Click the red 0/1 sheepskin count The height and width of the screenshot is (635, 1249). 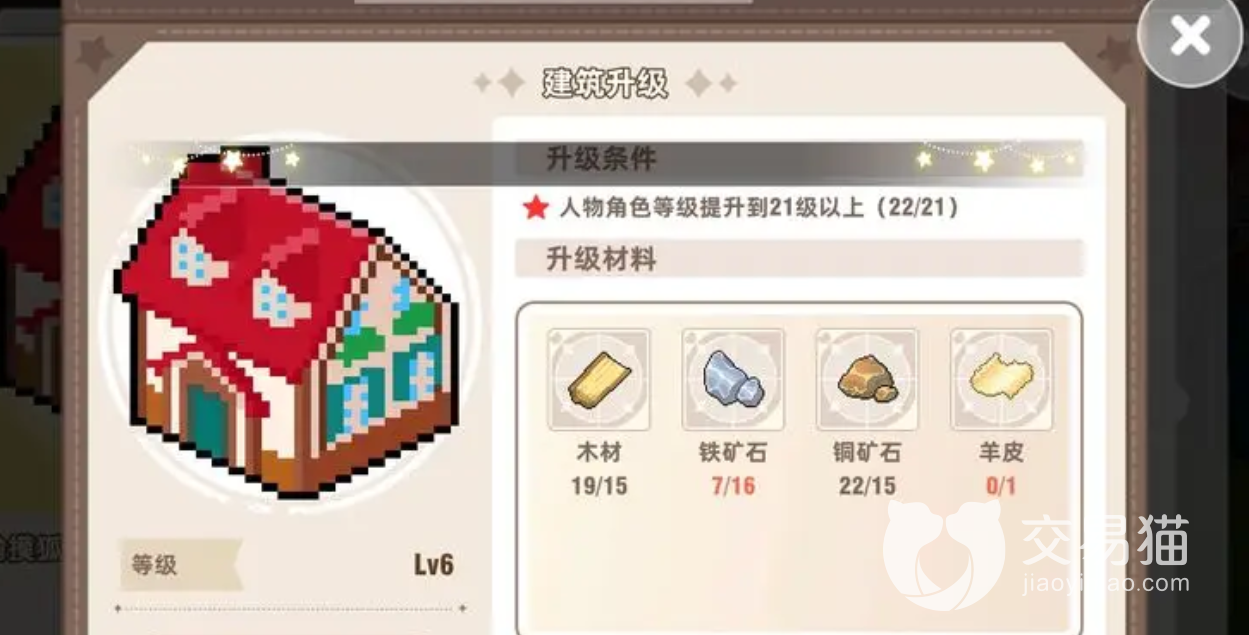(1001, 486)
